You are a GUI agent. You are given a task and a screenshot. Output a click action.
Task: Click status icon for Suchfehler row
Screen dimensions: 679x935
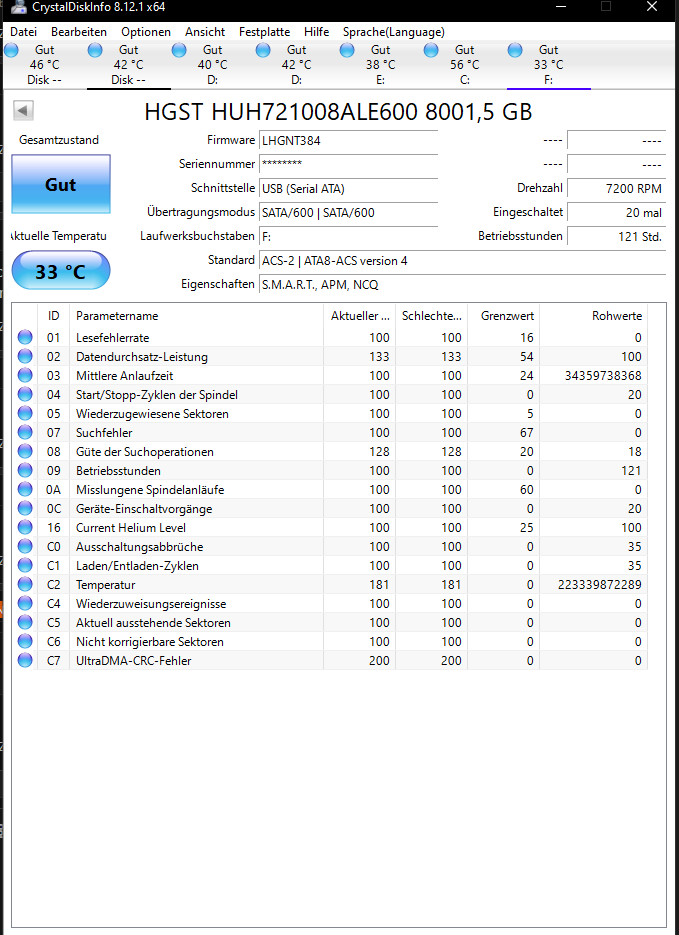25,432
